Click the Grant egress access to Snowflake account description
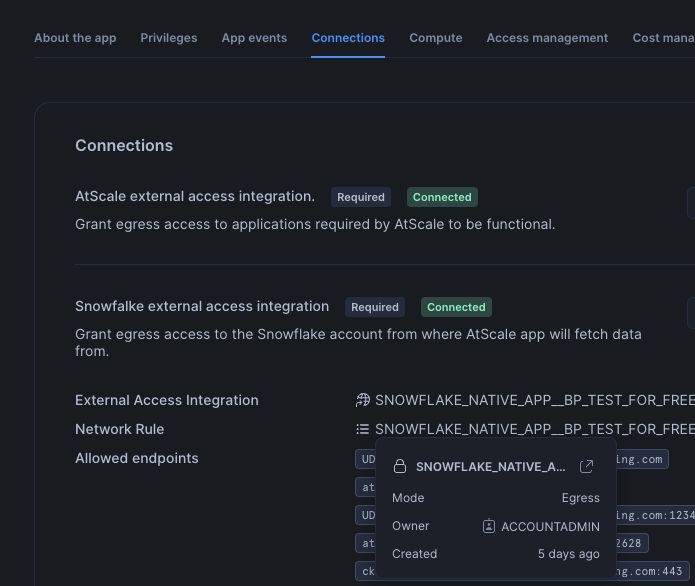Image resolution: width=695 pixels, height=586 pixels. 359,343
